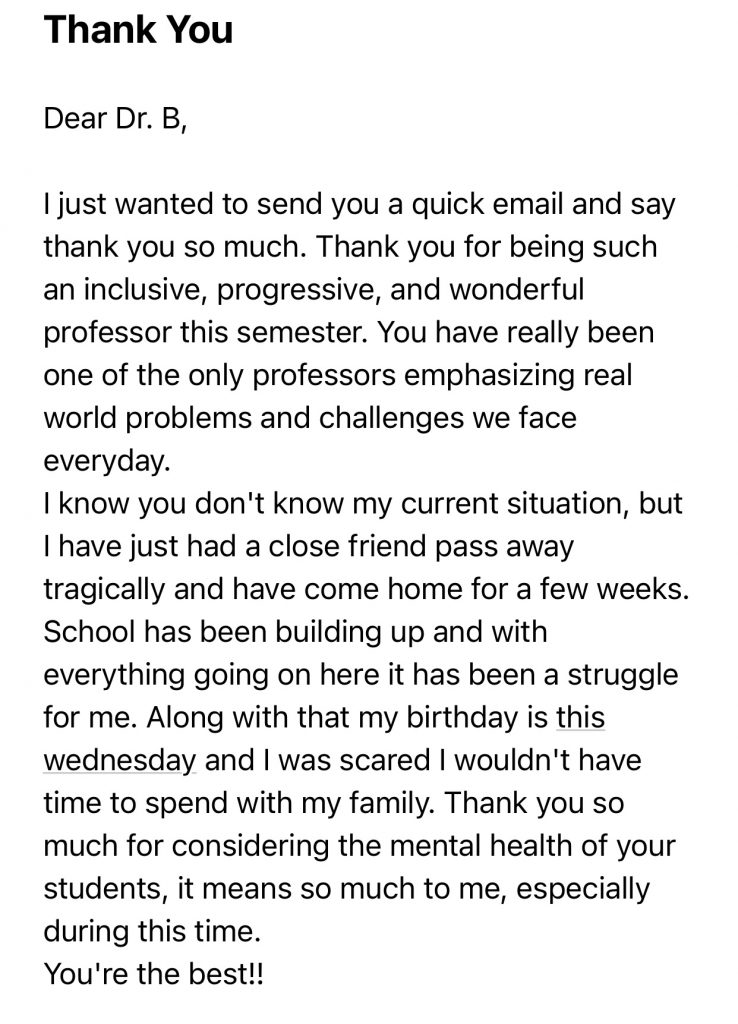This screenshot has width=738, height=1024.
Task: Click the 'Dear Dr. B,' greeting line
Action: 116,119
